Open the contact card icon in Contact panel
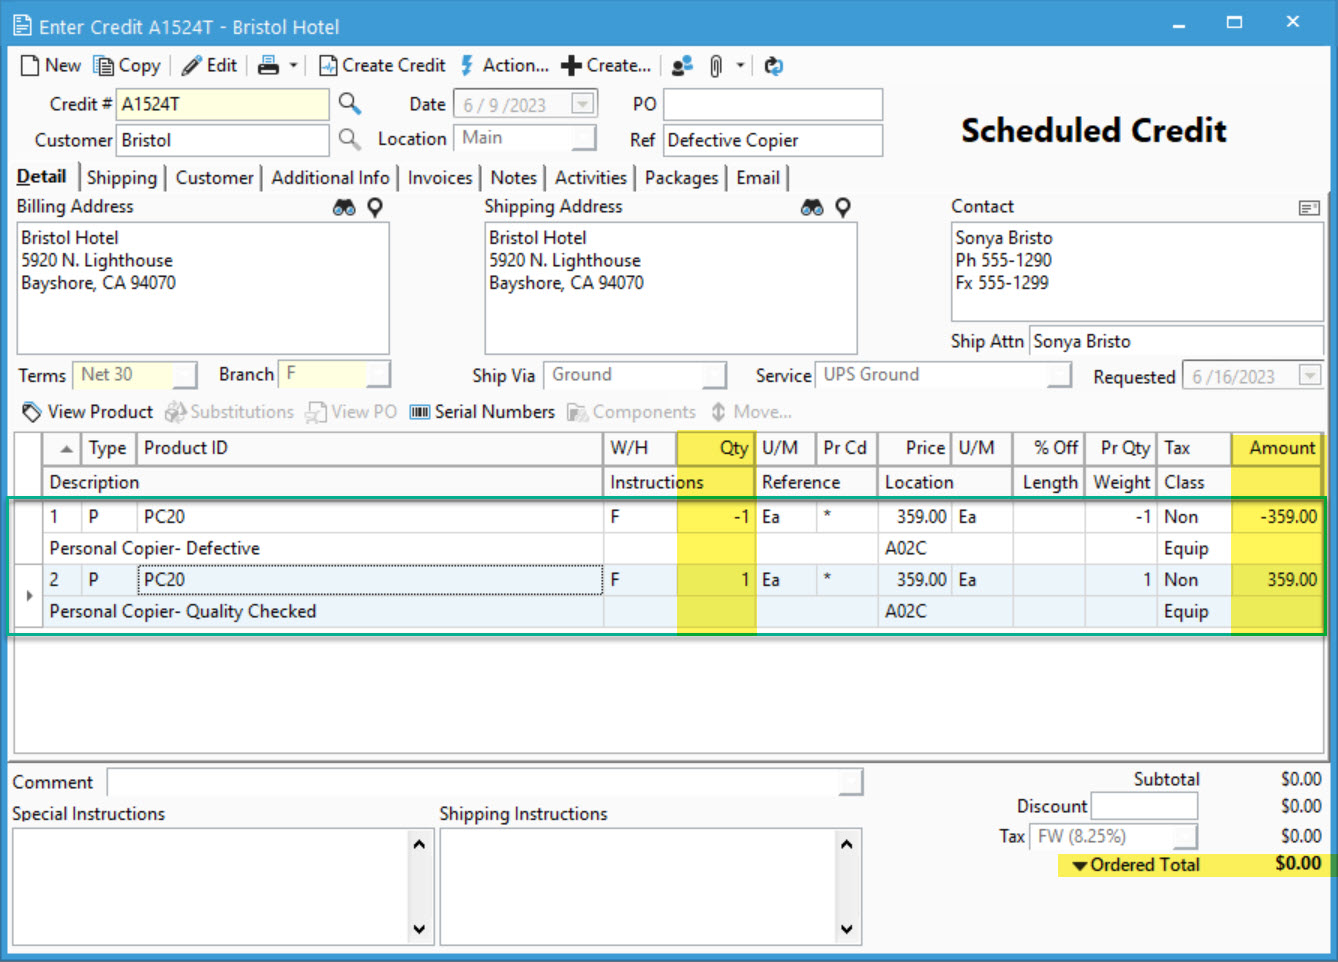 (1309, 207)
